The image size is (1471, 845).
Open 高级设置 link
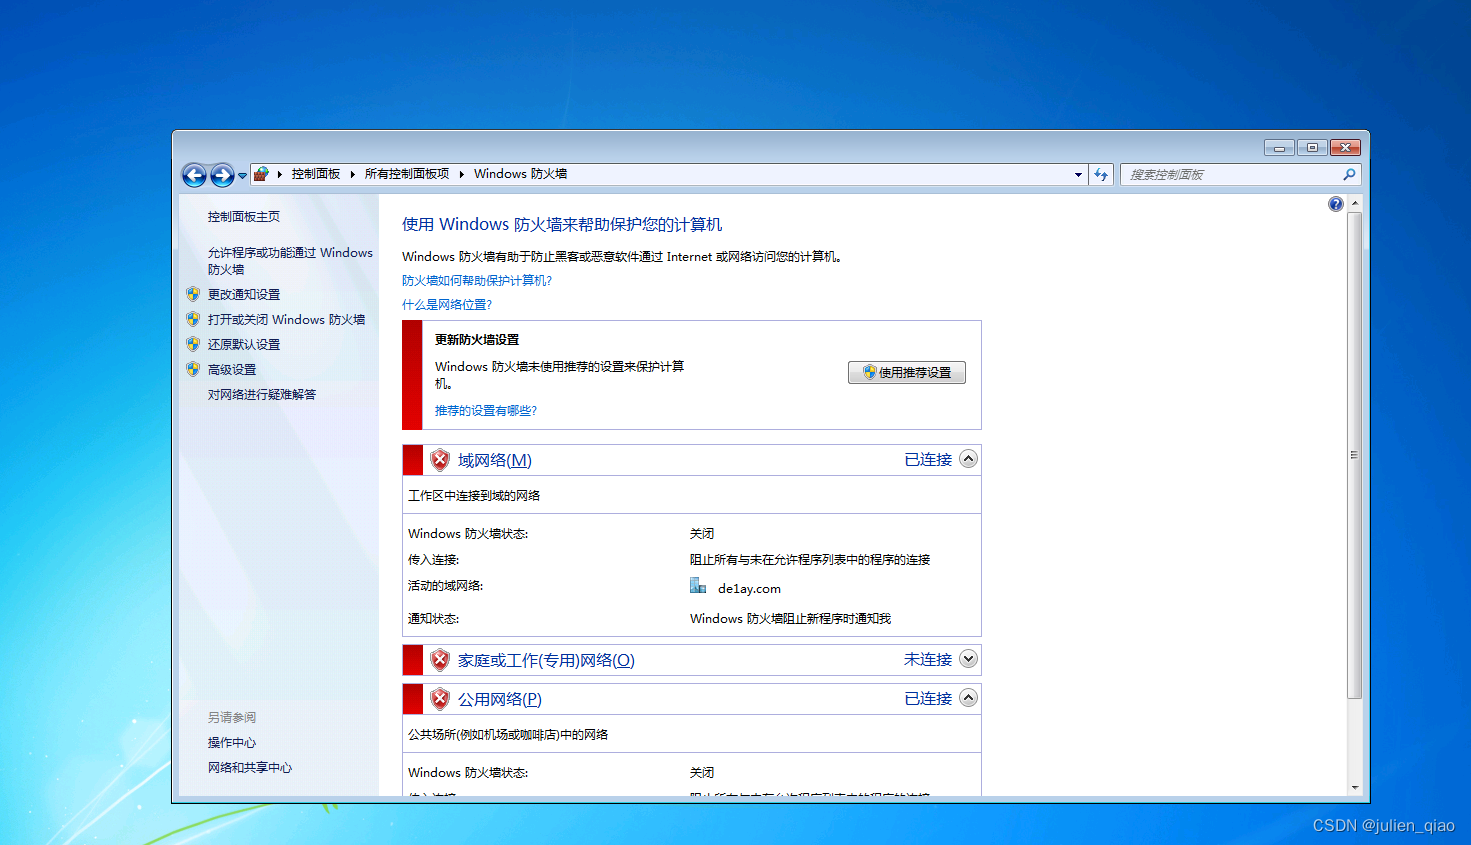(x=232, y=370)
